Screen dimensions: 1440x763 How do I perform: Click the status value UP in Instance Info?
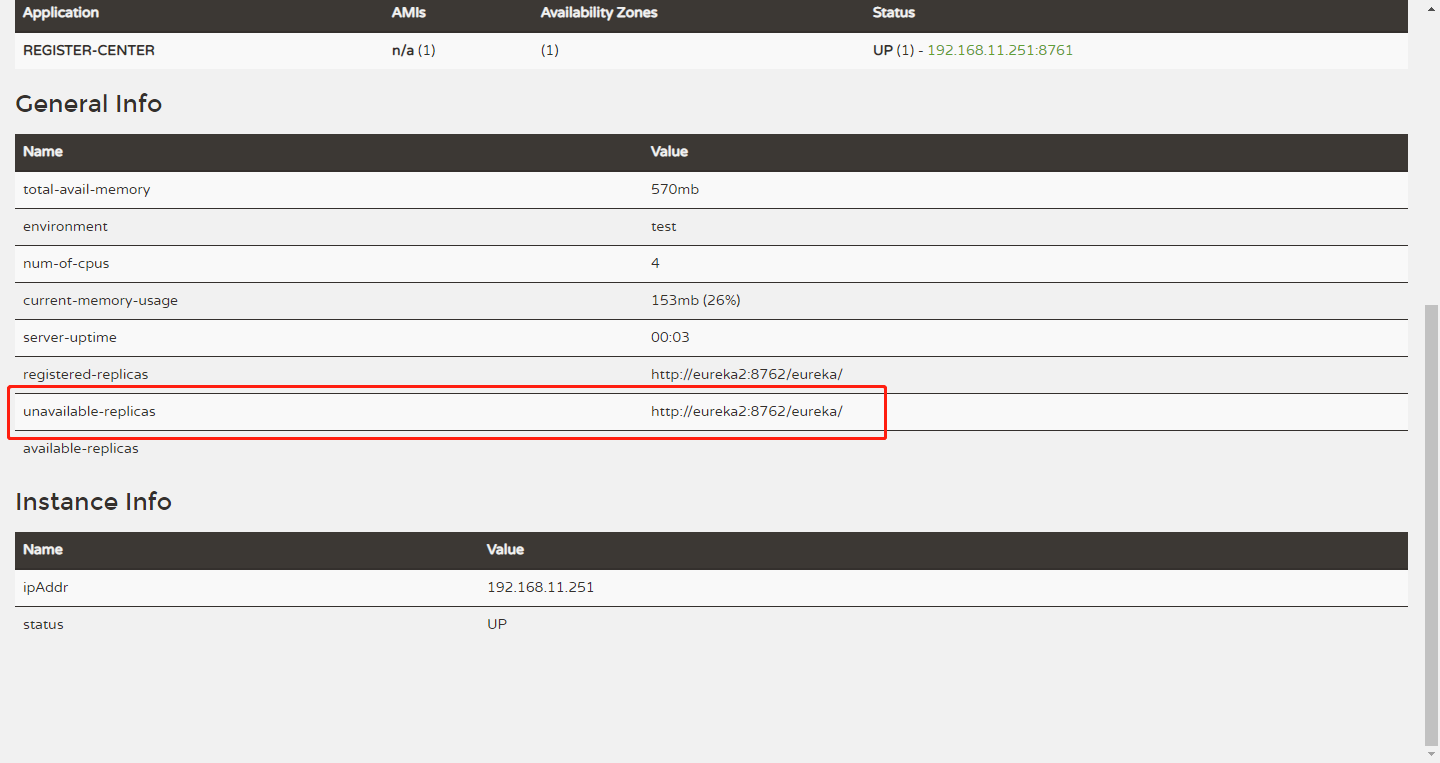pos(497,624)
